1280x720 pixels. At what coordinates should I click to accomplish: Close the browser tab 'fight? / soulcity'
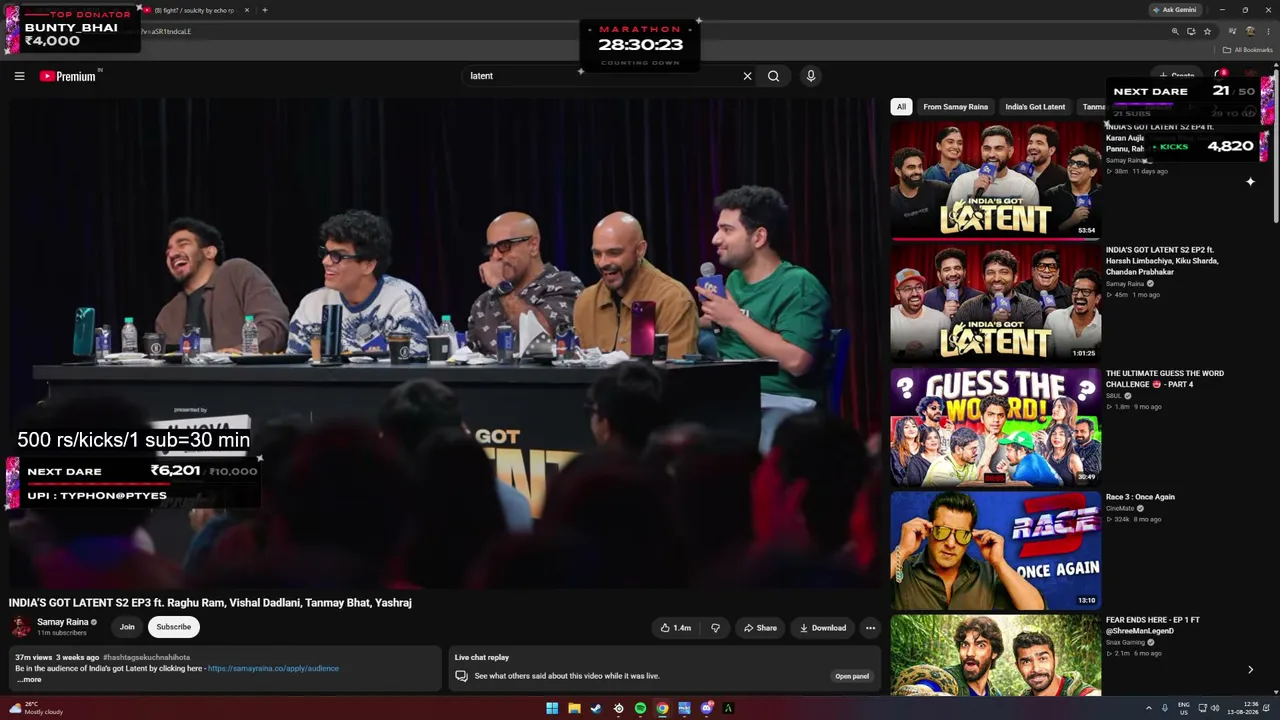[x=247, y=10]
